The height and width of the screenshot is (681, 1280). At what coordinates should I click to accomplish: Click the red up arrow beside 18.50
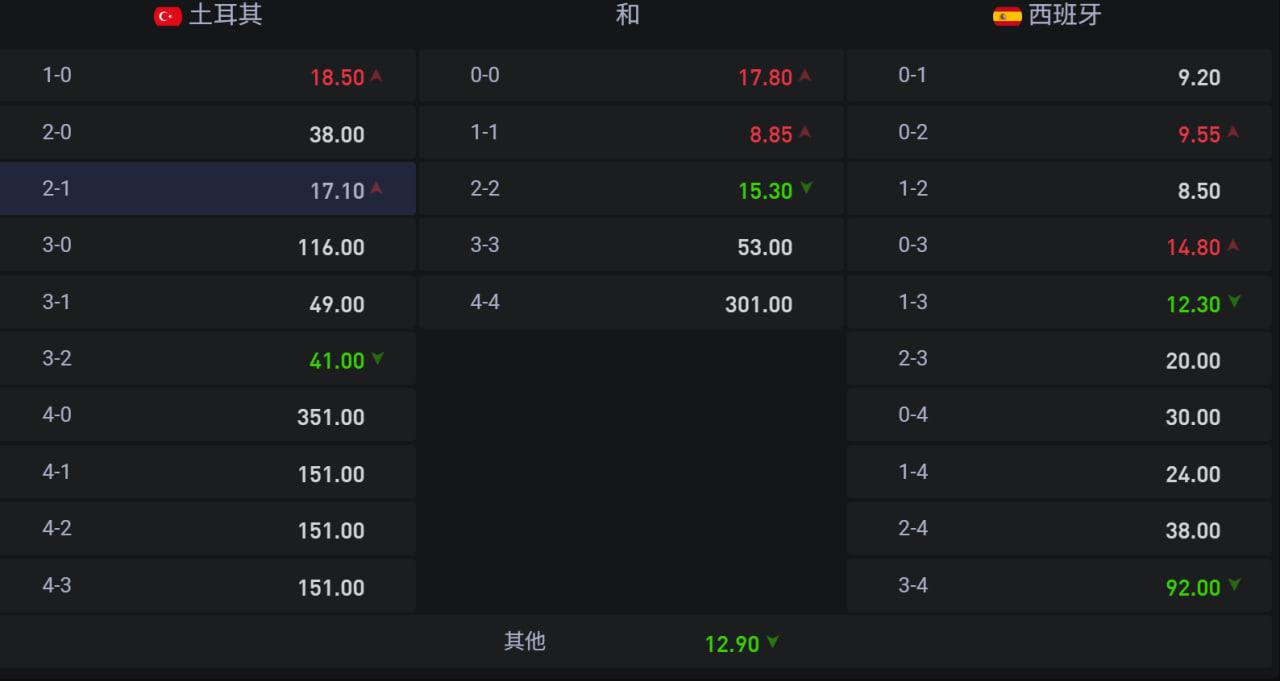point(376,75)
